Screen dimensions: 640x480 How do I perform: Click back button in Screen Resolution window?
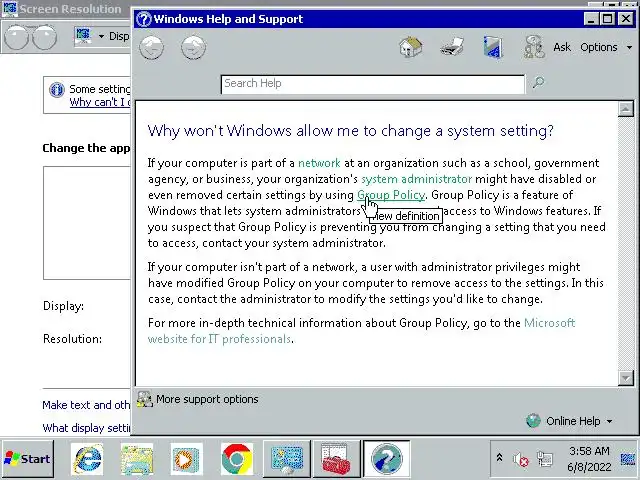tap(16, 37)
